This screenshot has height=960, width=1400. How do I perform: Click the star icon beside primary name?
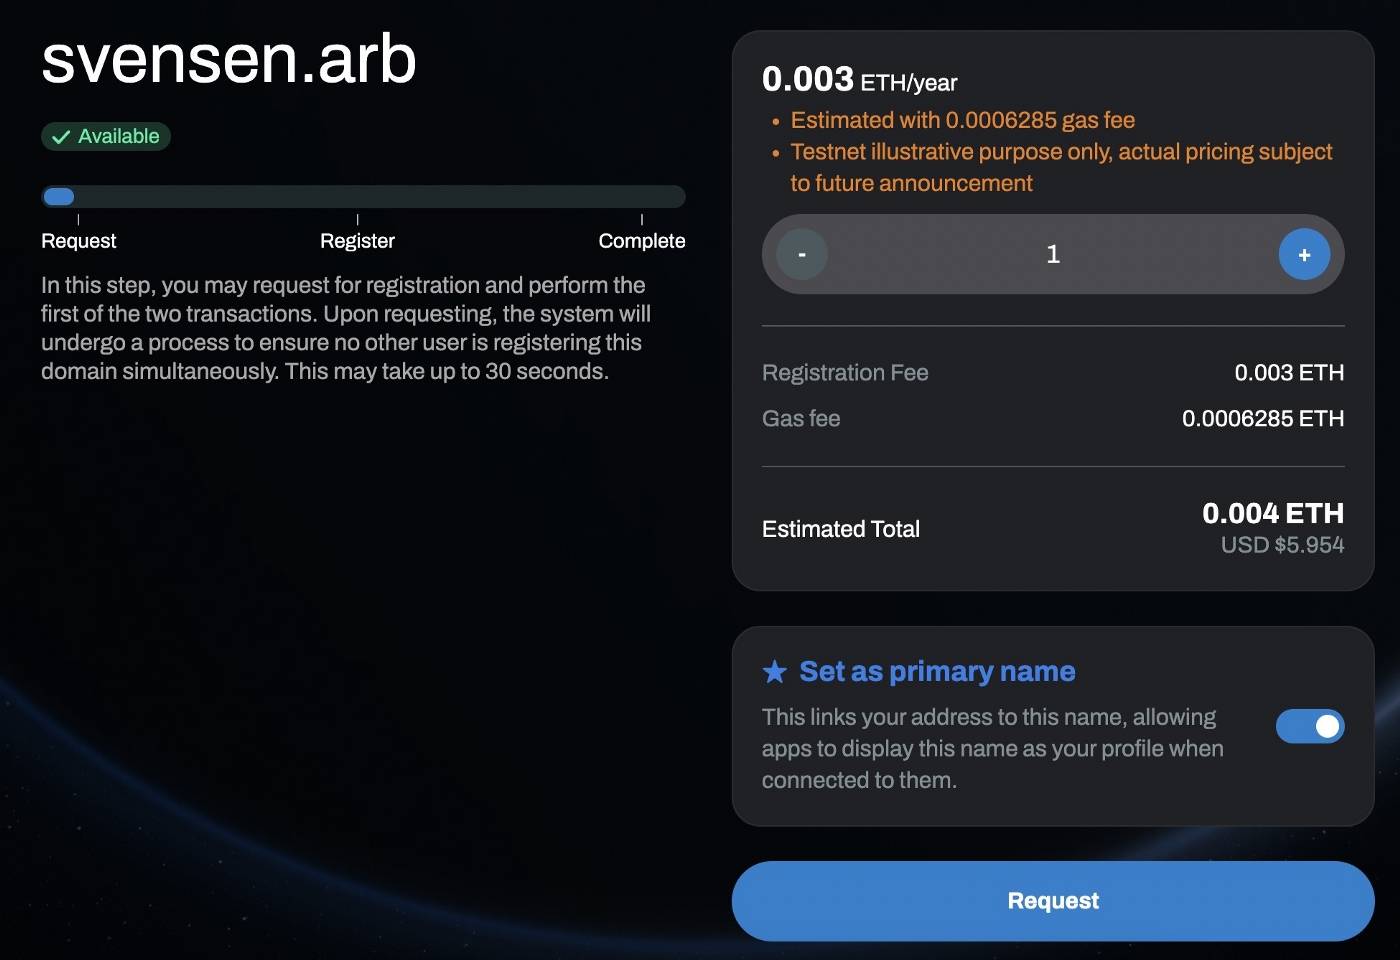tap(775, 671)
